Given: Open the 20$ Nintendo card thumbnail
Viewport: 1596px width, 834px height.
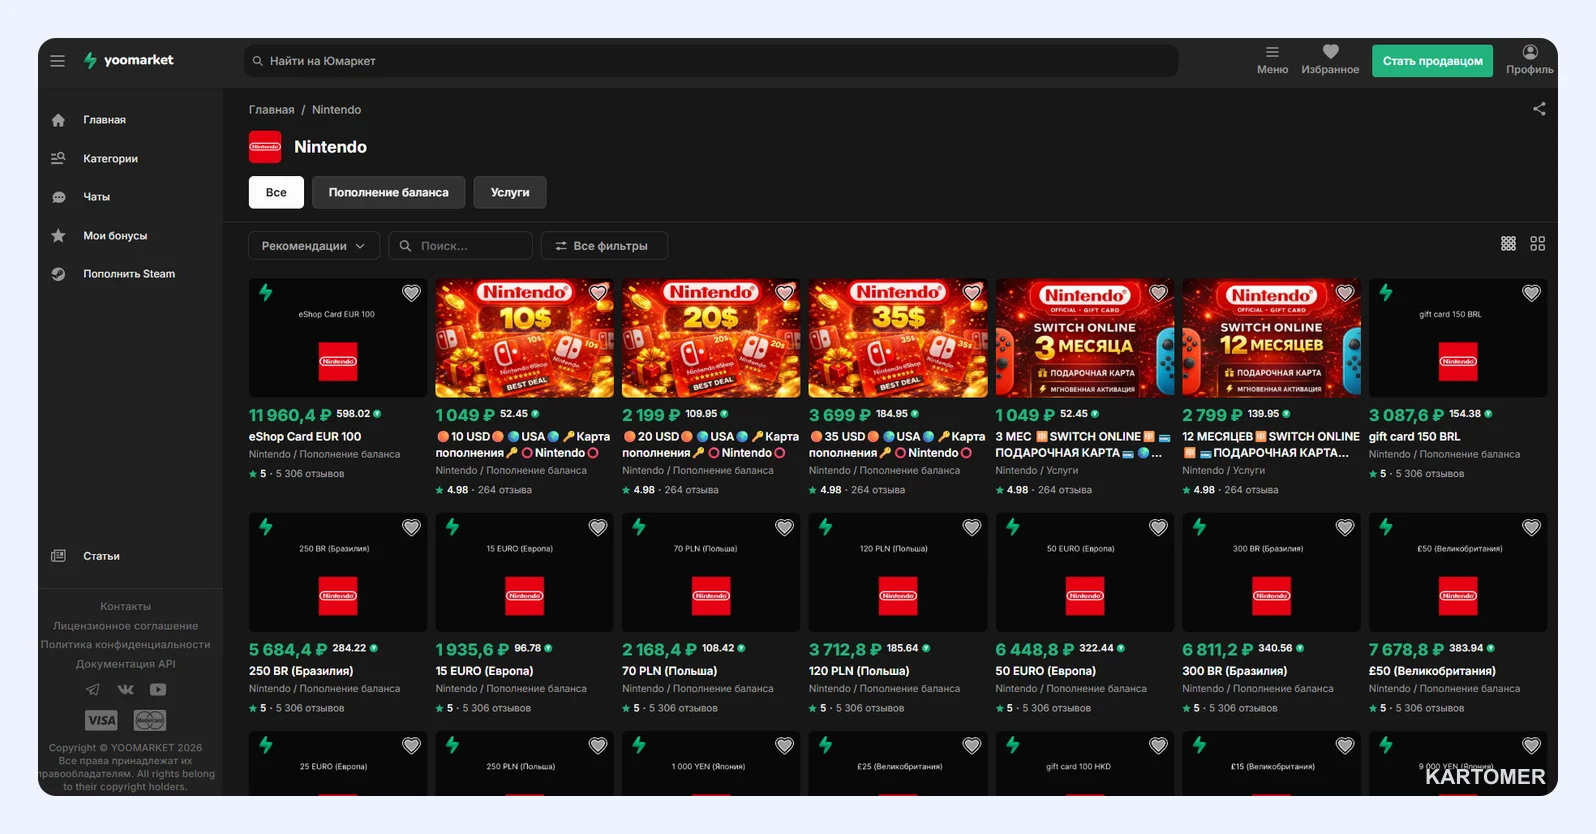Looking at the screenshot, I should (x=711, y=338).
